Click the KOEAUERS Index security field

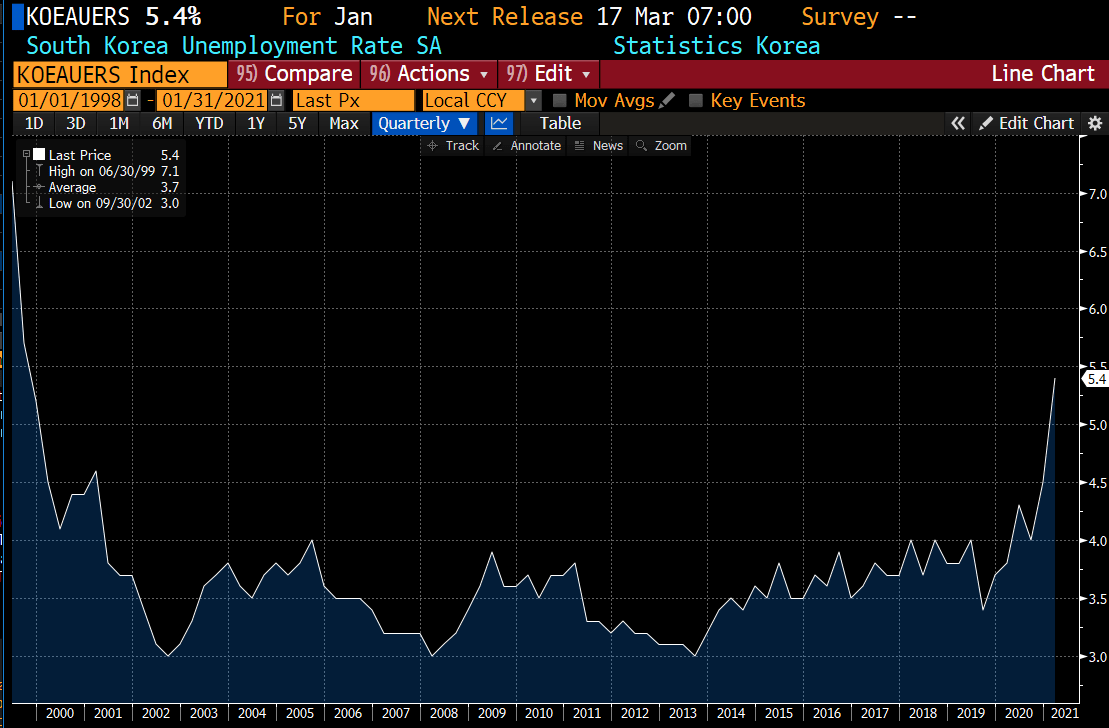pos(120,74)
